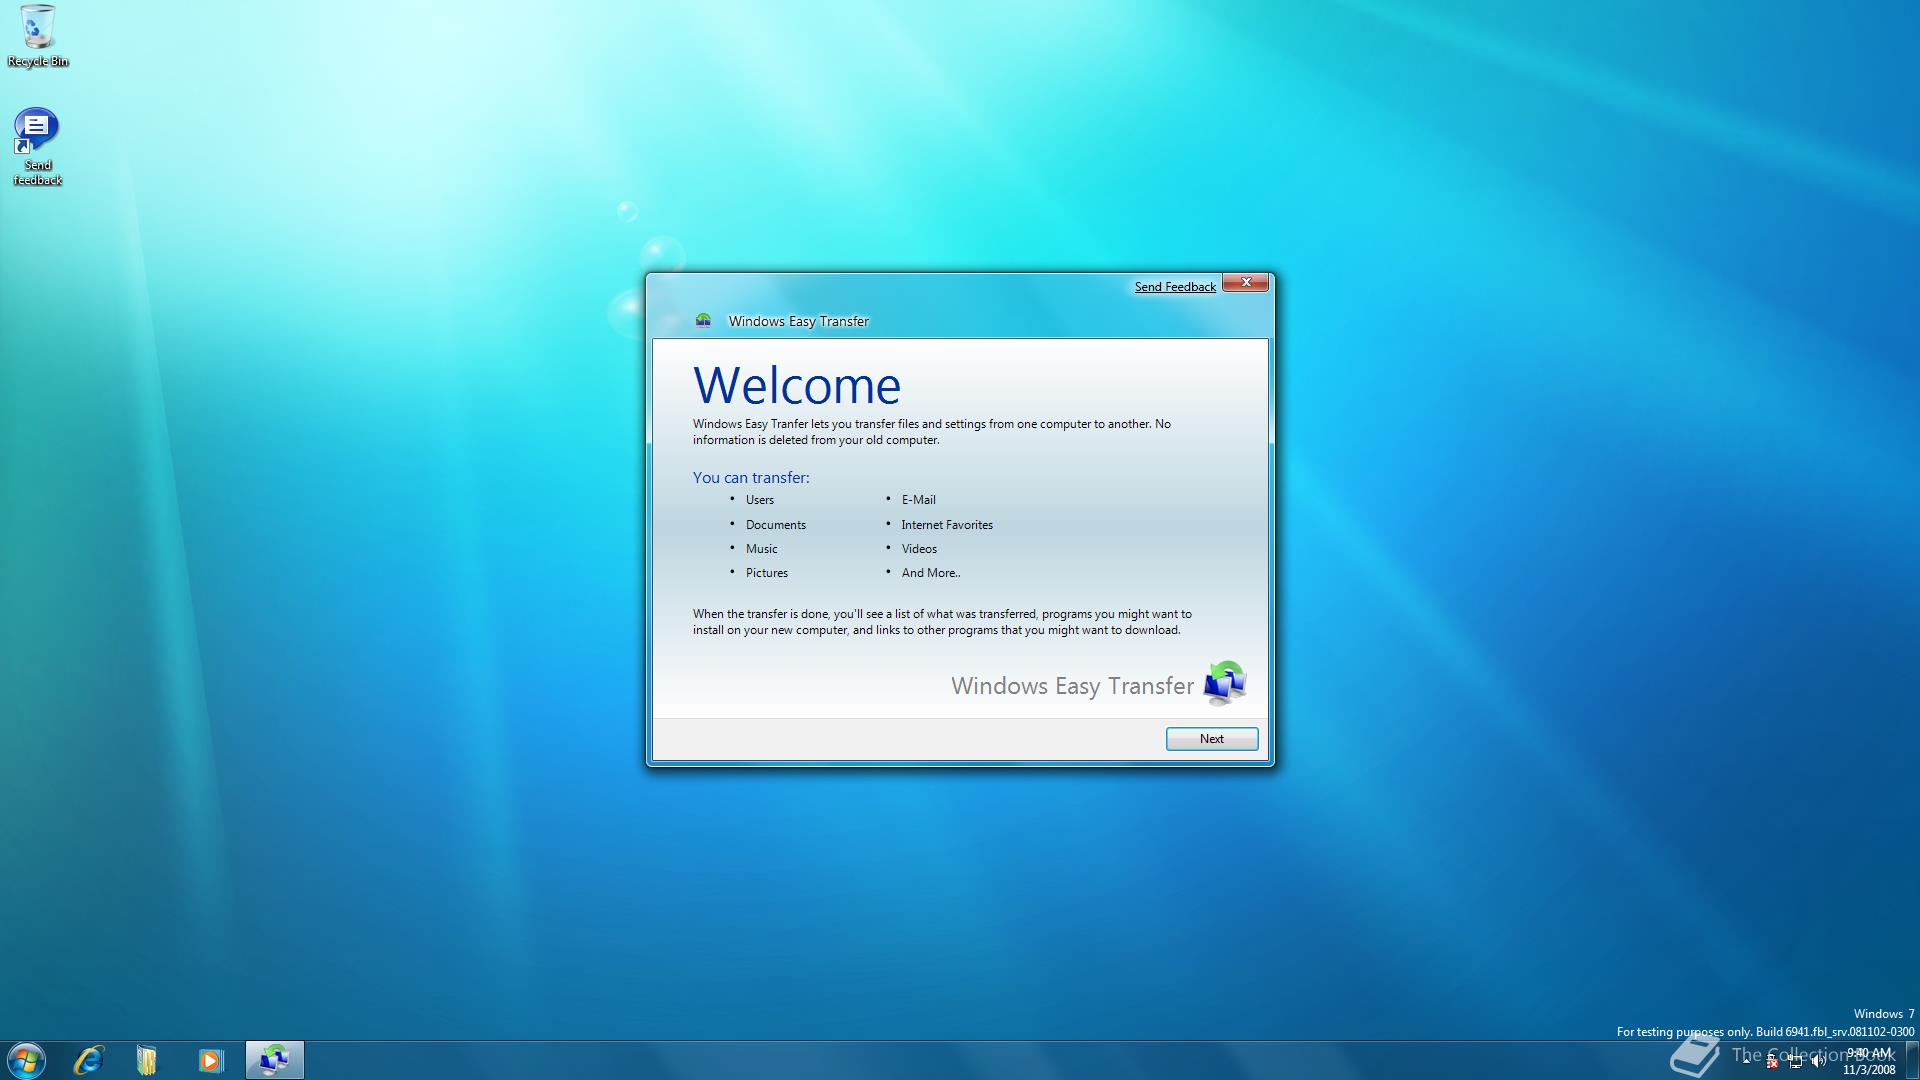Click the Next button in Easy Transfer
The width and height of the screenshot is (1920, 1080).
tap(1211, 739)
